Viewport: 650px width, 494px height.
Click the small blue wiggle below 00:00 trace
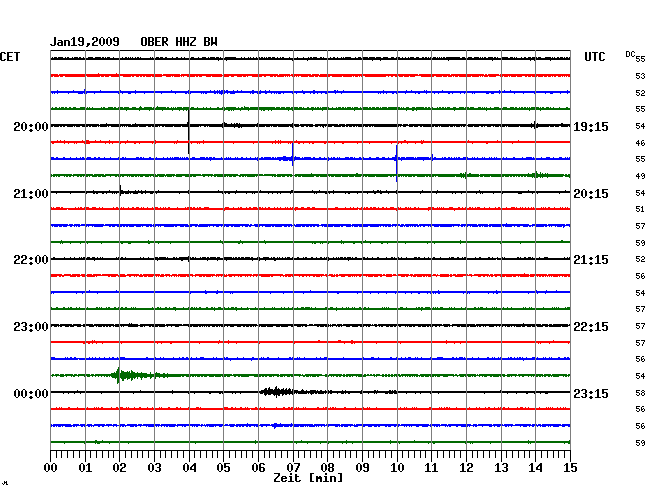pyautogui.click(x=277, y=426)
